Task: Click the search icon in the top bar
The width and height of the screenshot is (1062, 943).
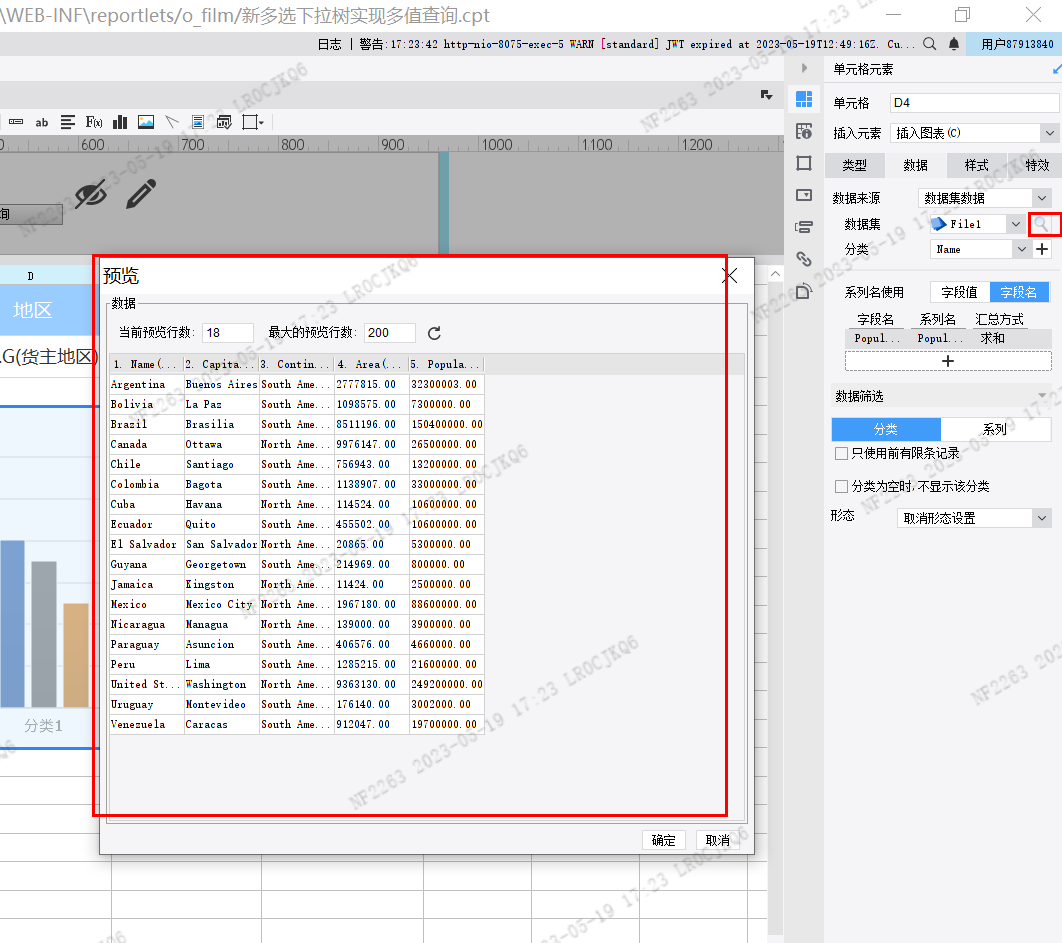Action: pos(930,44)
